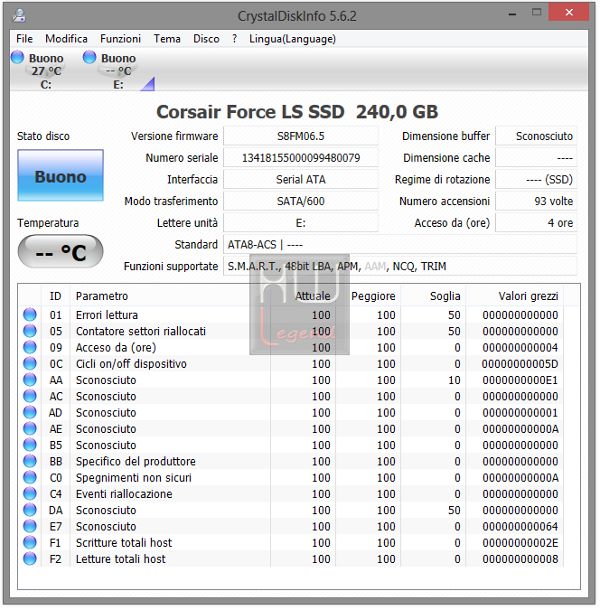
Task: Click the status orb for ID 0C row
Action: [x=30, y=364]
